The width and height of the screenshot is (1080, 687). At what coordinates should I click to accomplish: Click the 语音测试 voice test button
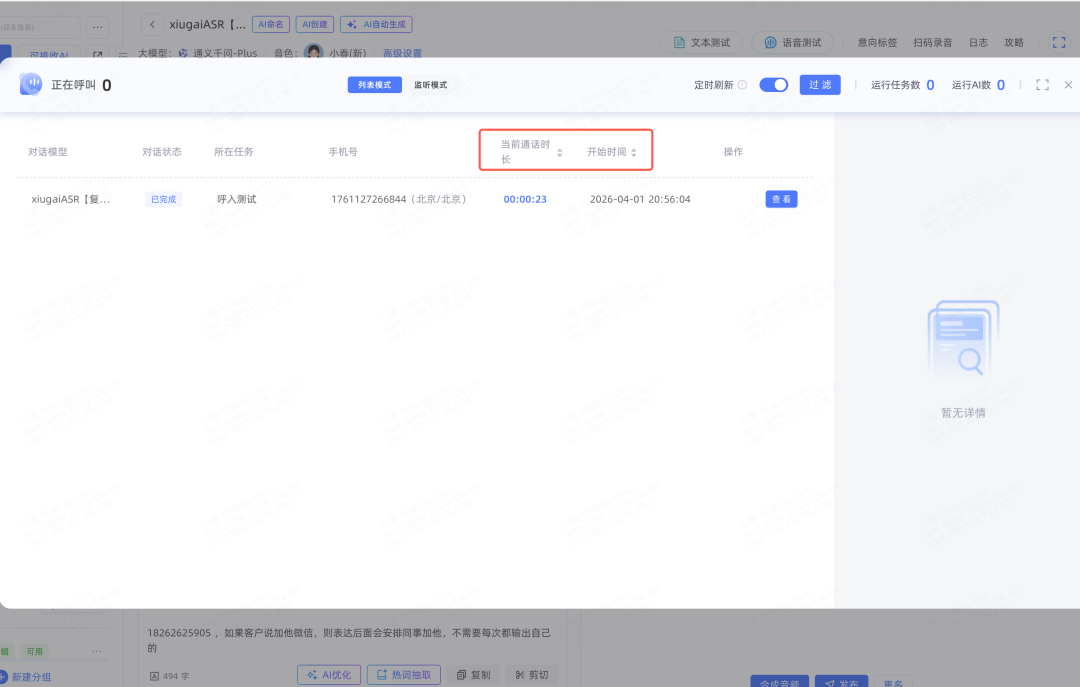tap(792, 42)
